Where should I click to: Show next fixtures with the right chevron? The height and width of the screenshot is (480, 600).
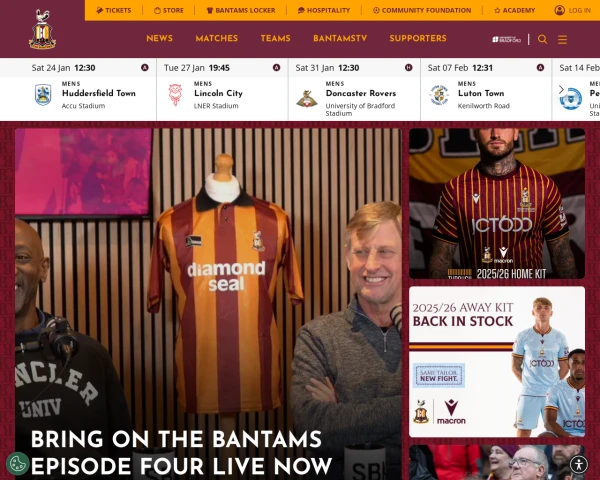pos(561,90)
